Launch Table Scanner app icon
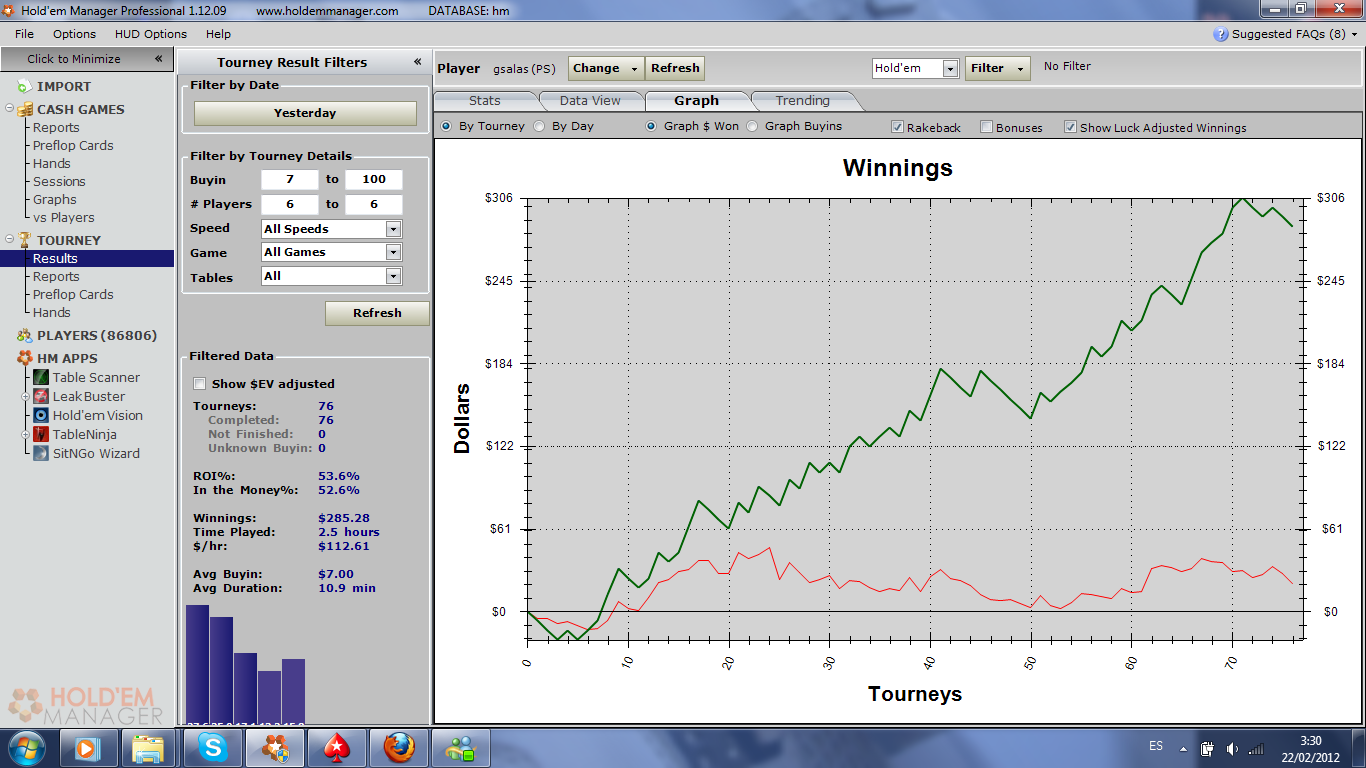The height and width of the screenshot is (768, 1366). pos(41,377)
